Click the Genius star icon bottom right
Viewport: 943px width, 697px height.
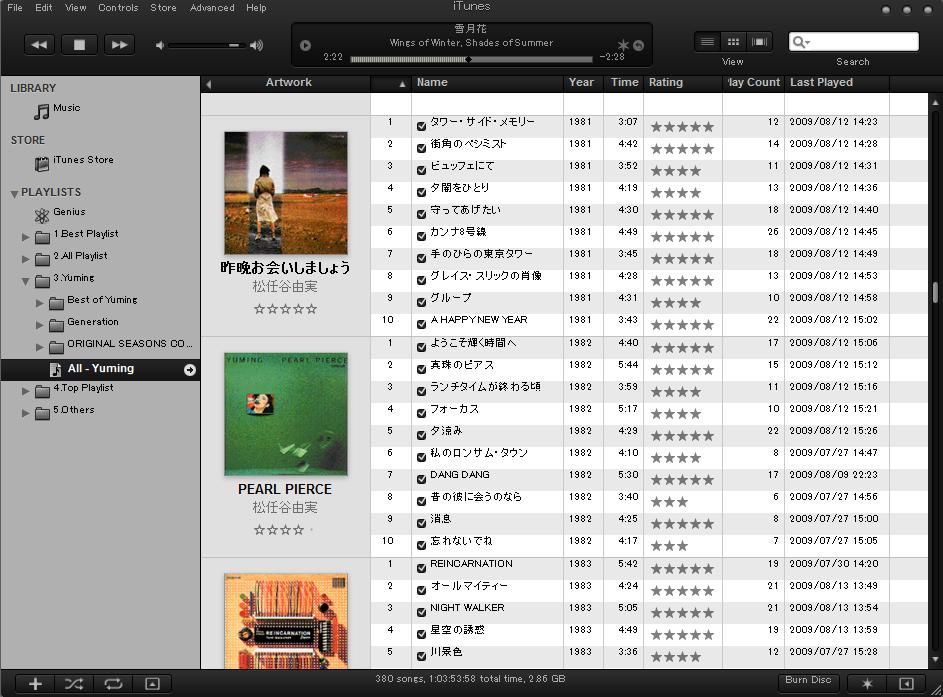pyautogui.click(x=867, y=684)
